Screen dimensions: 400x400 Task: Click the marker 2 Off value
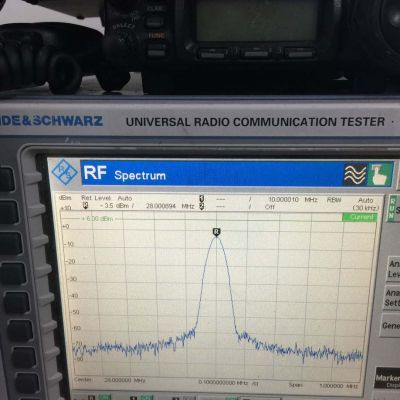click(270, 207)
